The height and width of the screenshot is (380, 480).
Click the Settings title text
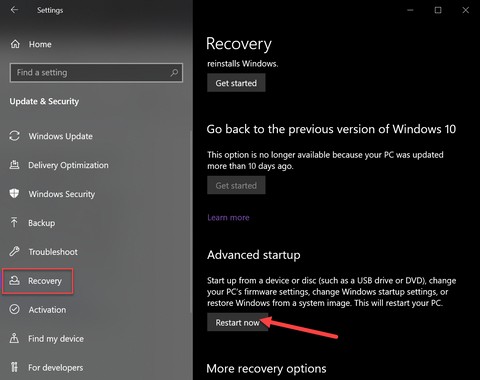pyautogui.click(x=50, y=10)
